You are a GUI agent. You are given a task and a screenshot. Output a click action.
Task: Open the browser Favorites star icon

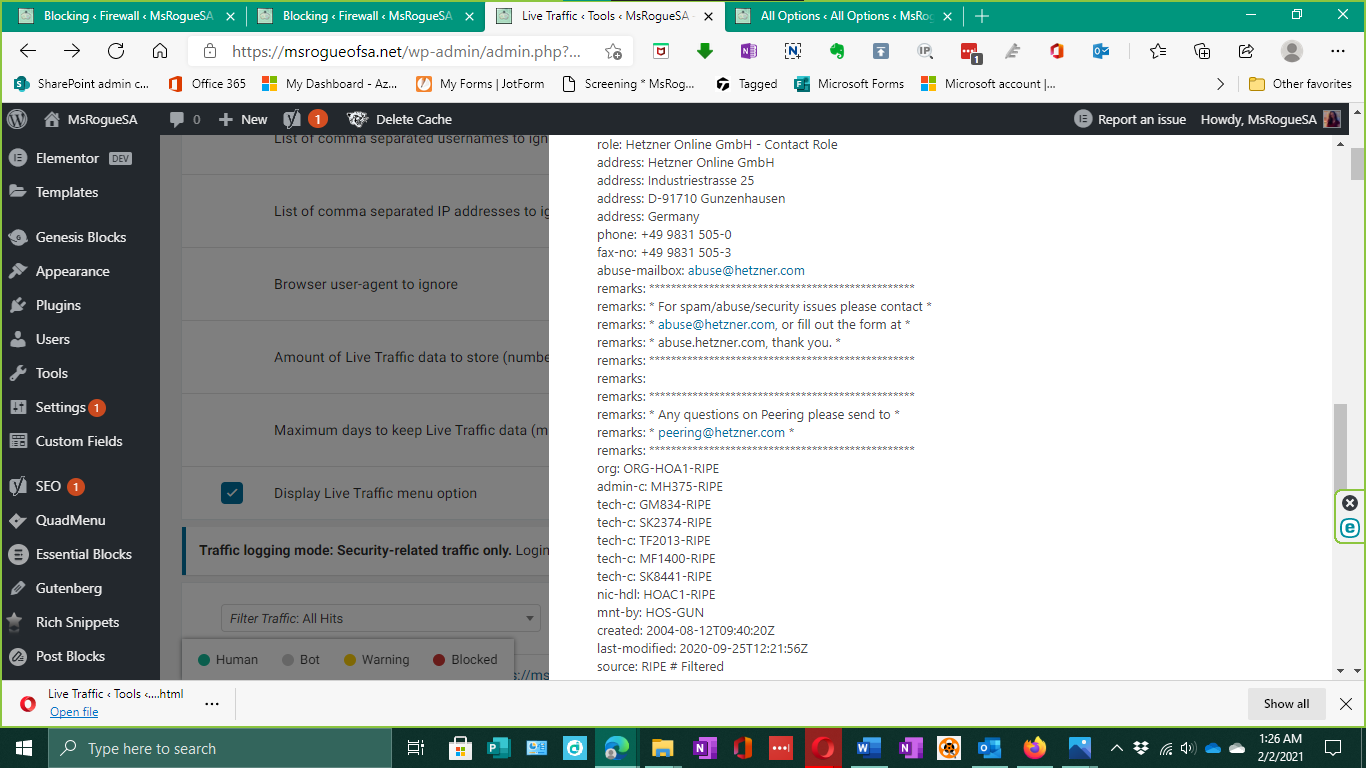click(x=1157, y=51)
